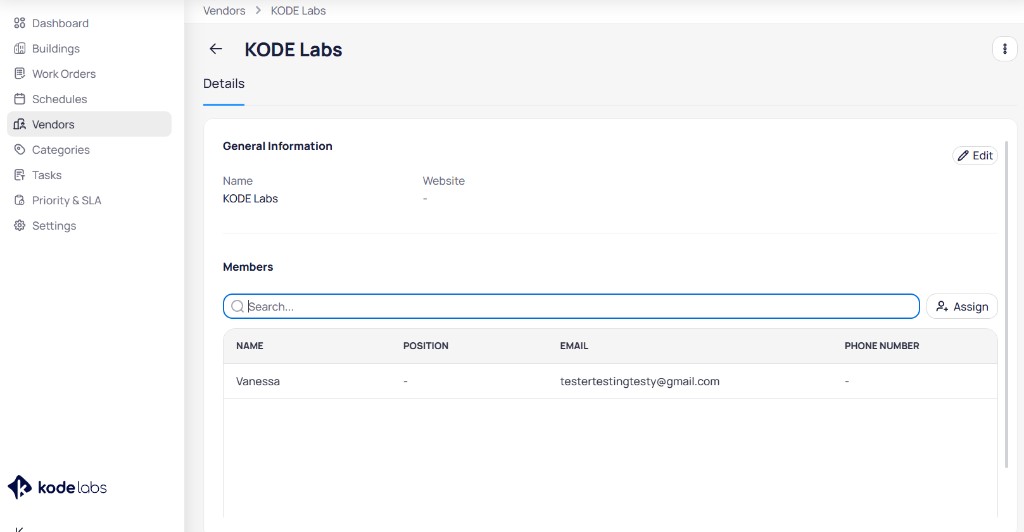This screenshot has height=532, width=1024.
Task: Click the Categories tag icon
Action: coord(20,149)
